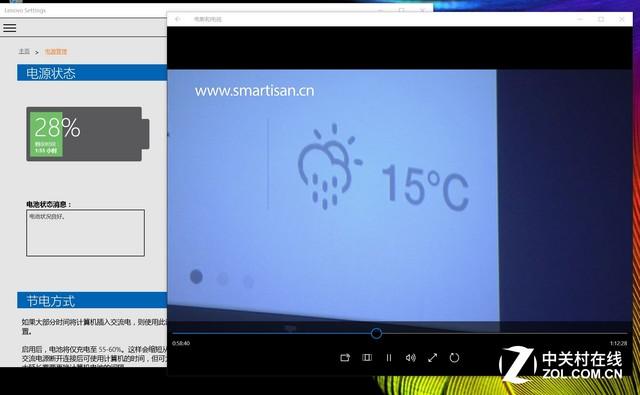Image resolution: width=640 pixels, height=395 pixels.
Task: Click inside the battery status message box
Action: pos(85,233)
